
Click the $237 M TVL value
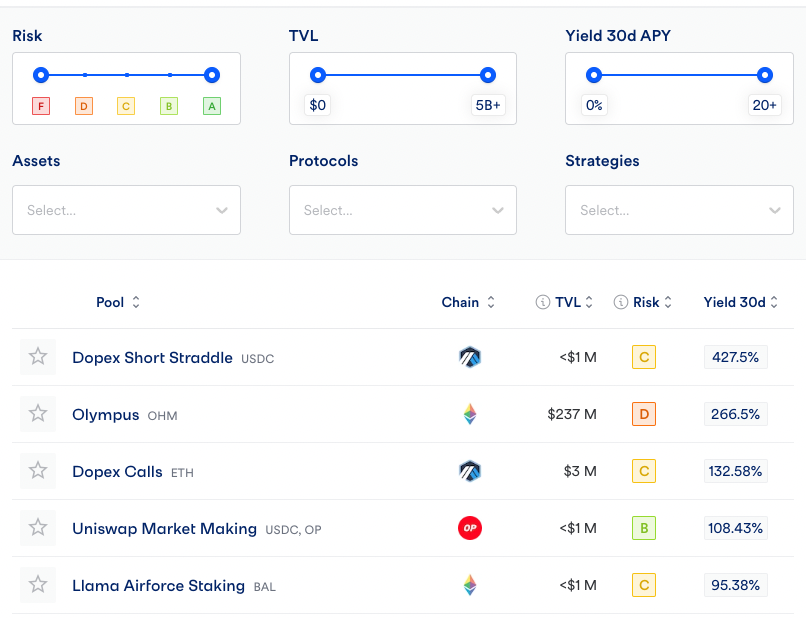click(572, 414)
